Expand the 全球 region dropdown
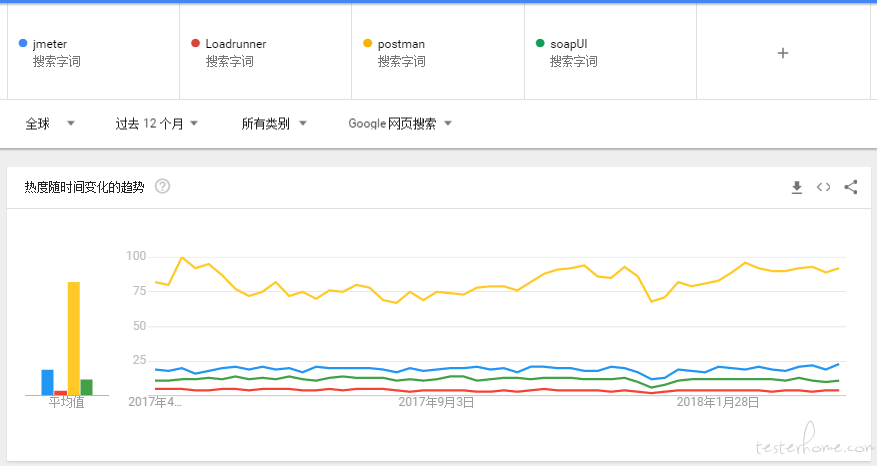 50,124
